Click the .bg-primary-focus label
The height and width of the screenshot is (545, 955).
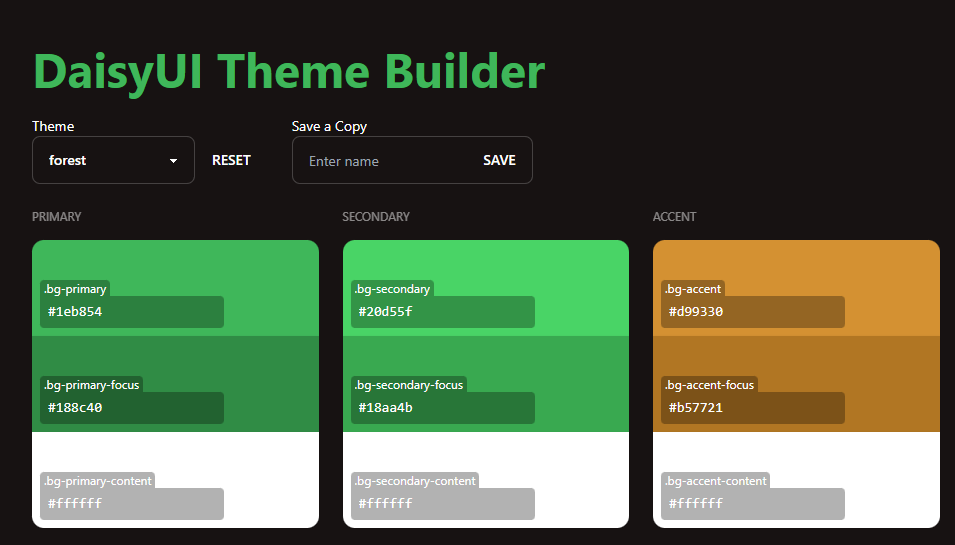click(x=91, y=385)
